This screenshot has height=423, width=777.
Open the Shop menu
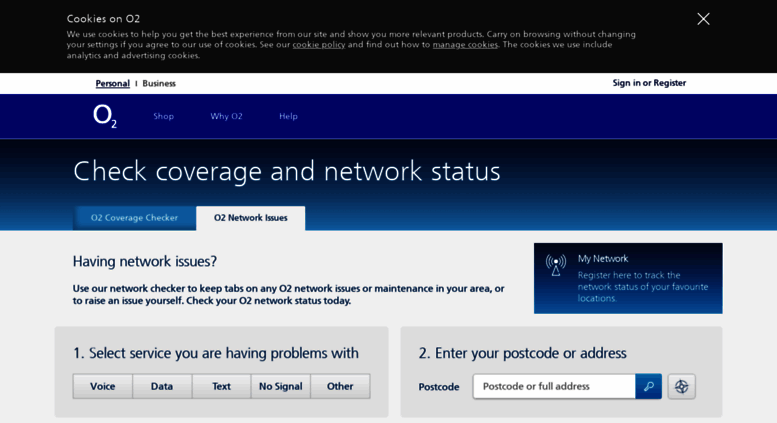coord(164,116)
